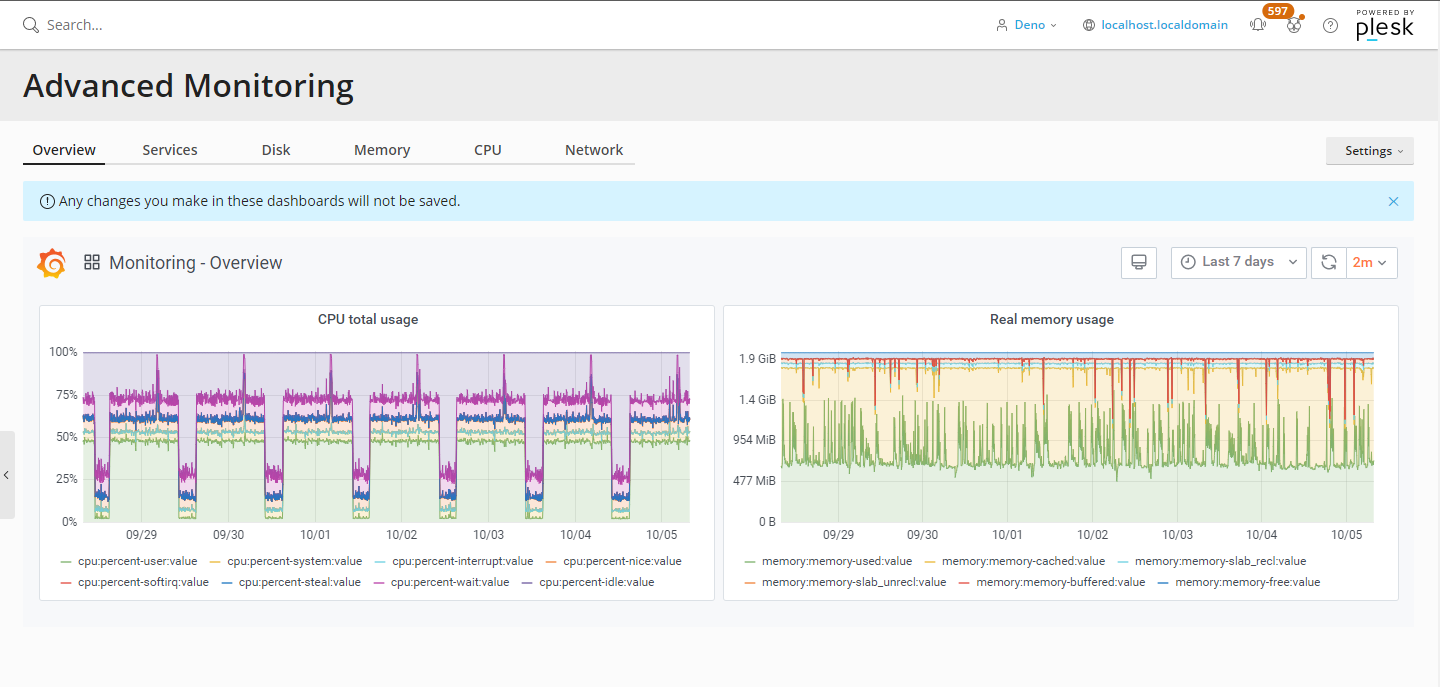Open the Deno user account menu
Viewport: 1440px width, 687px height.
[1028, 25]
